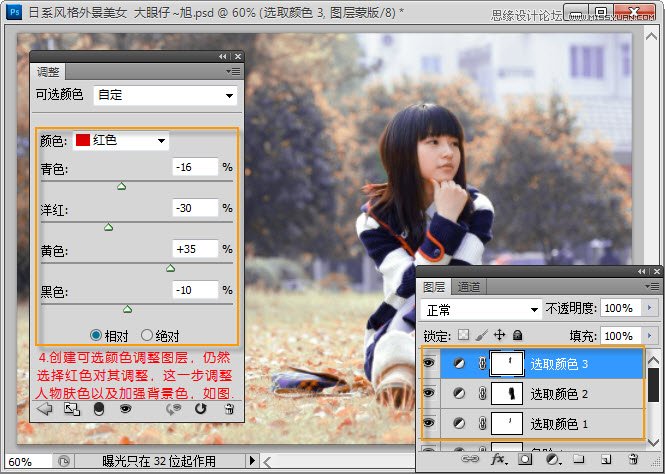This screenshot has width=665, height=474.
Task: Switch to the 图层 tab
Action: (434, 287)
